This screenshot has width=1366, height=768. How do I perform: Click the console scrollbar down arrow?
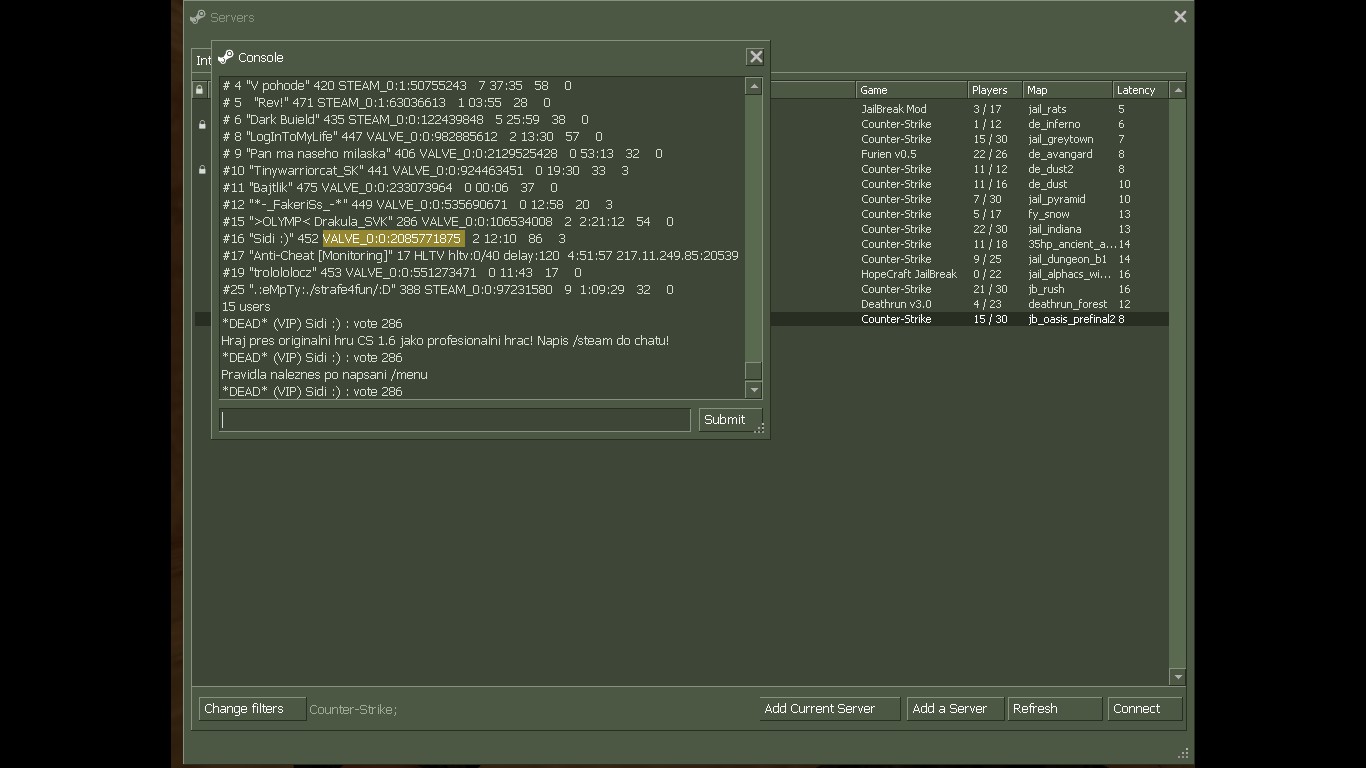(754, 390)
